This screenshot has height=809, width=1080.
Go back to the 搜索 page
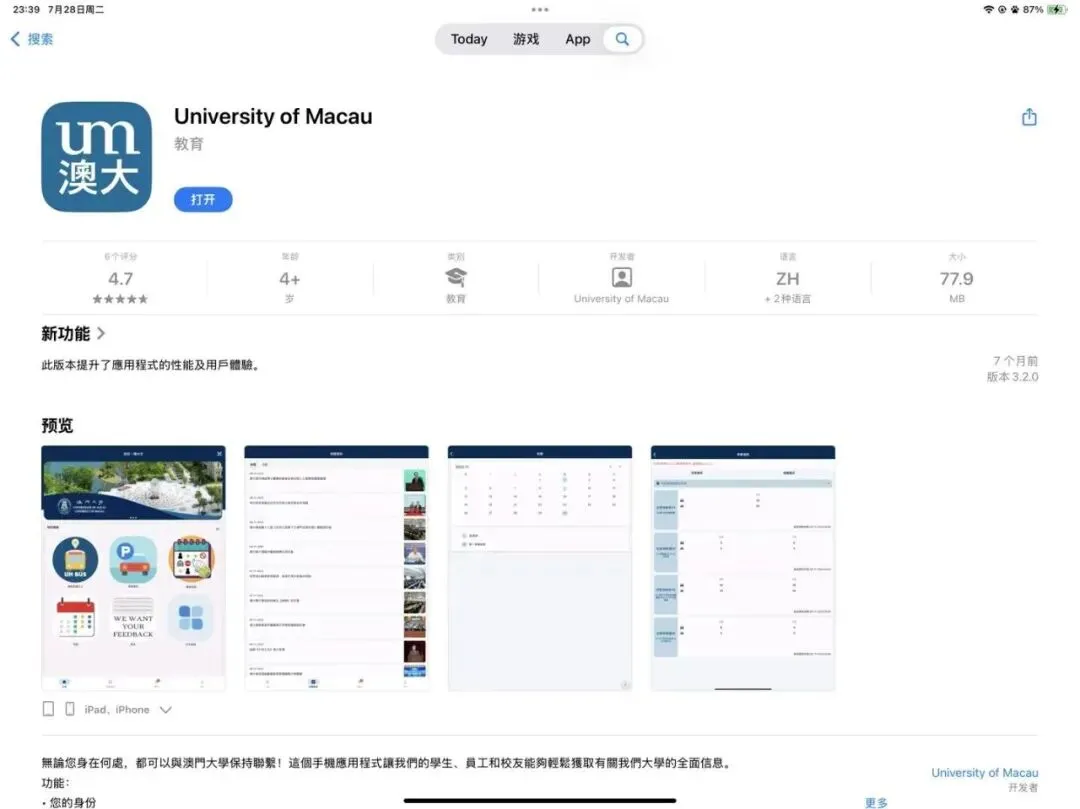(x=32, y=39)
